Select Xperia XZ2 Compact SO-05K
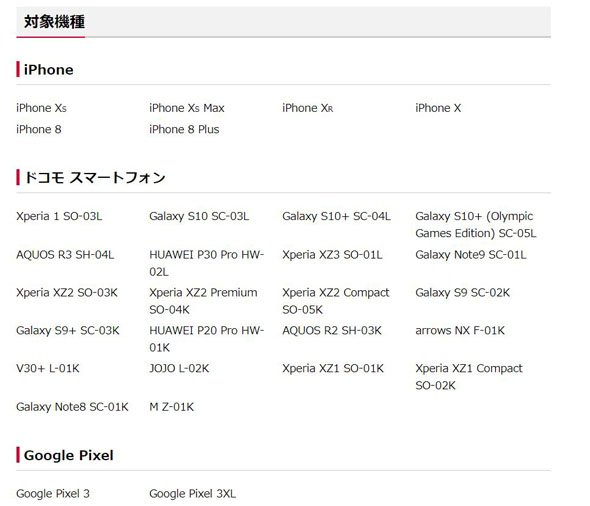This screenshot has height=506, width=590. point(336,301)
